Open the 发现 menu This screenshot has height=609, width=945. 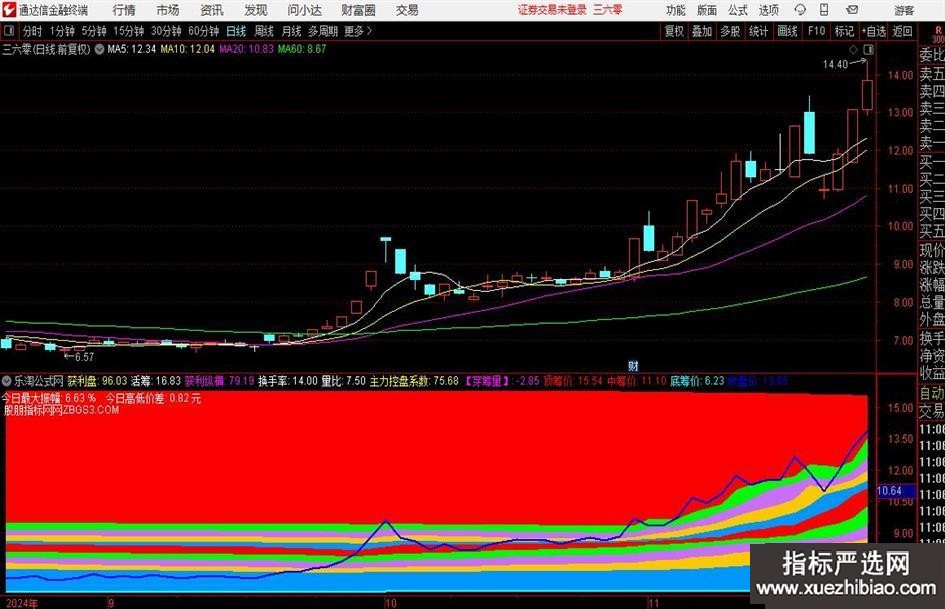click(x=256, y=10)
